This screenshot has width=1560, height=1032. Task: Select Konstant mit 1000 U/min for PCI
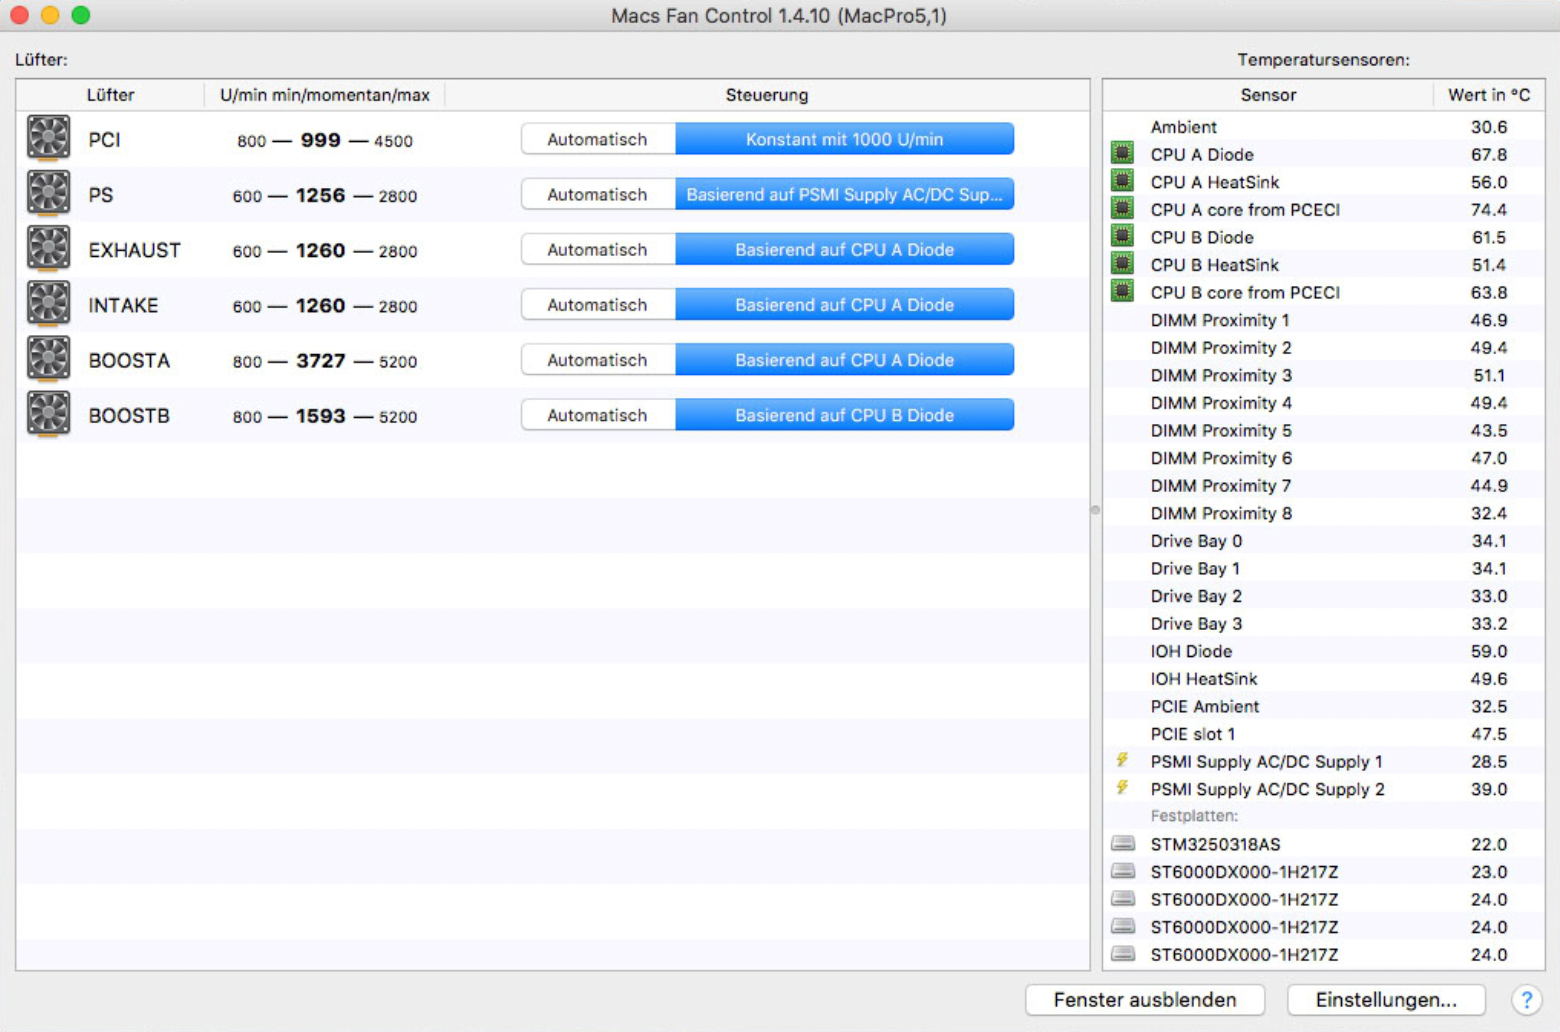tap(845, 139)
